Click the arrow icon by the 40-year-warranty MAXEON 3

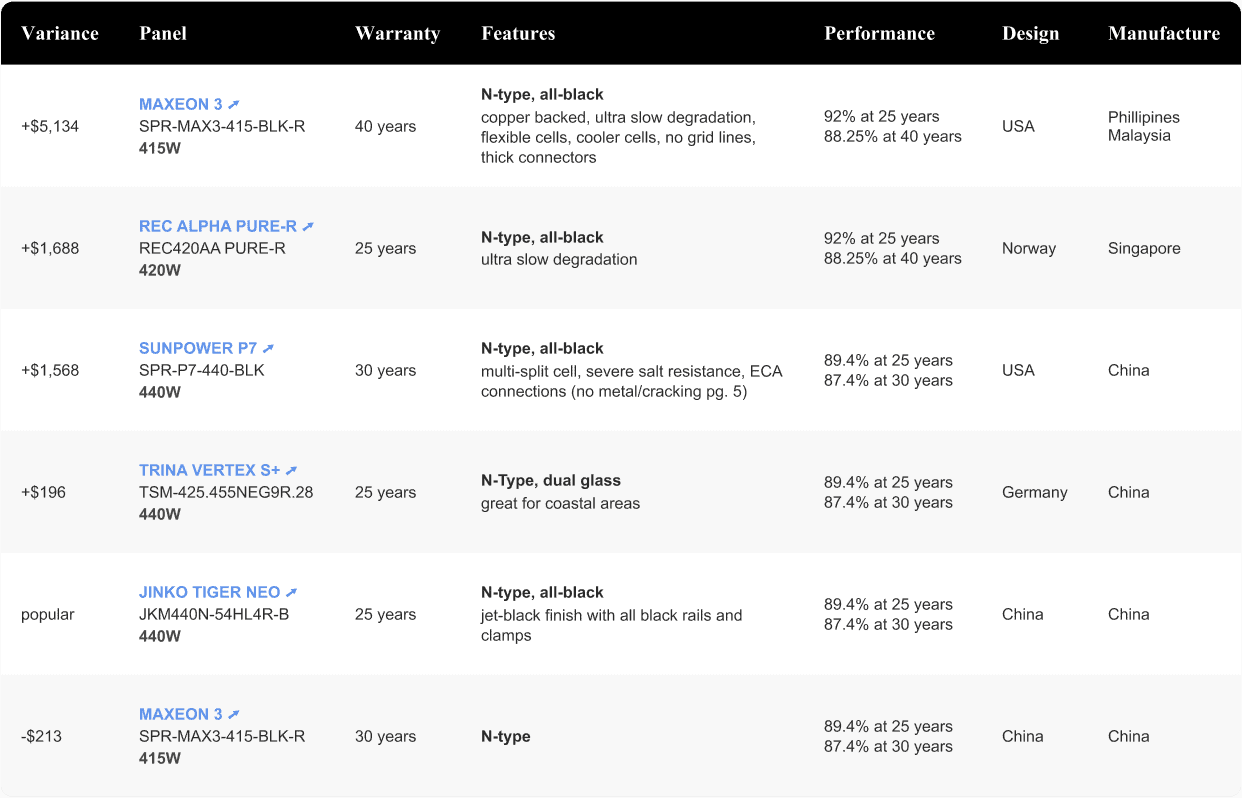234,105
